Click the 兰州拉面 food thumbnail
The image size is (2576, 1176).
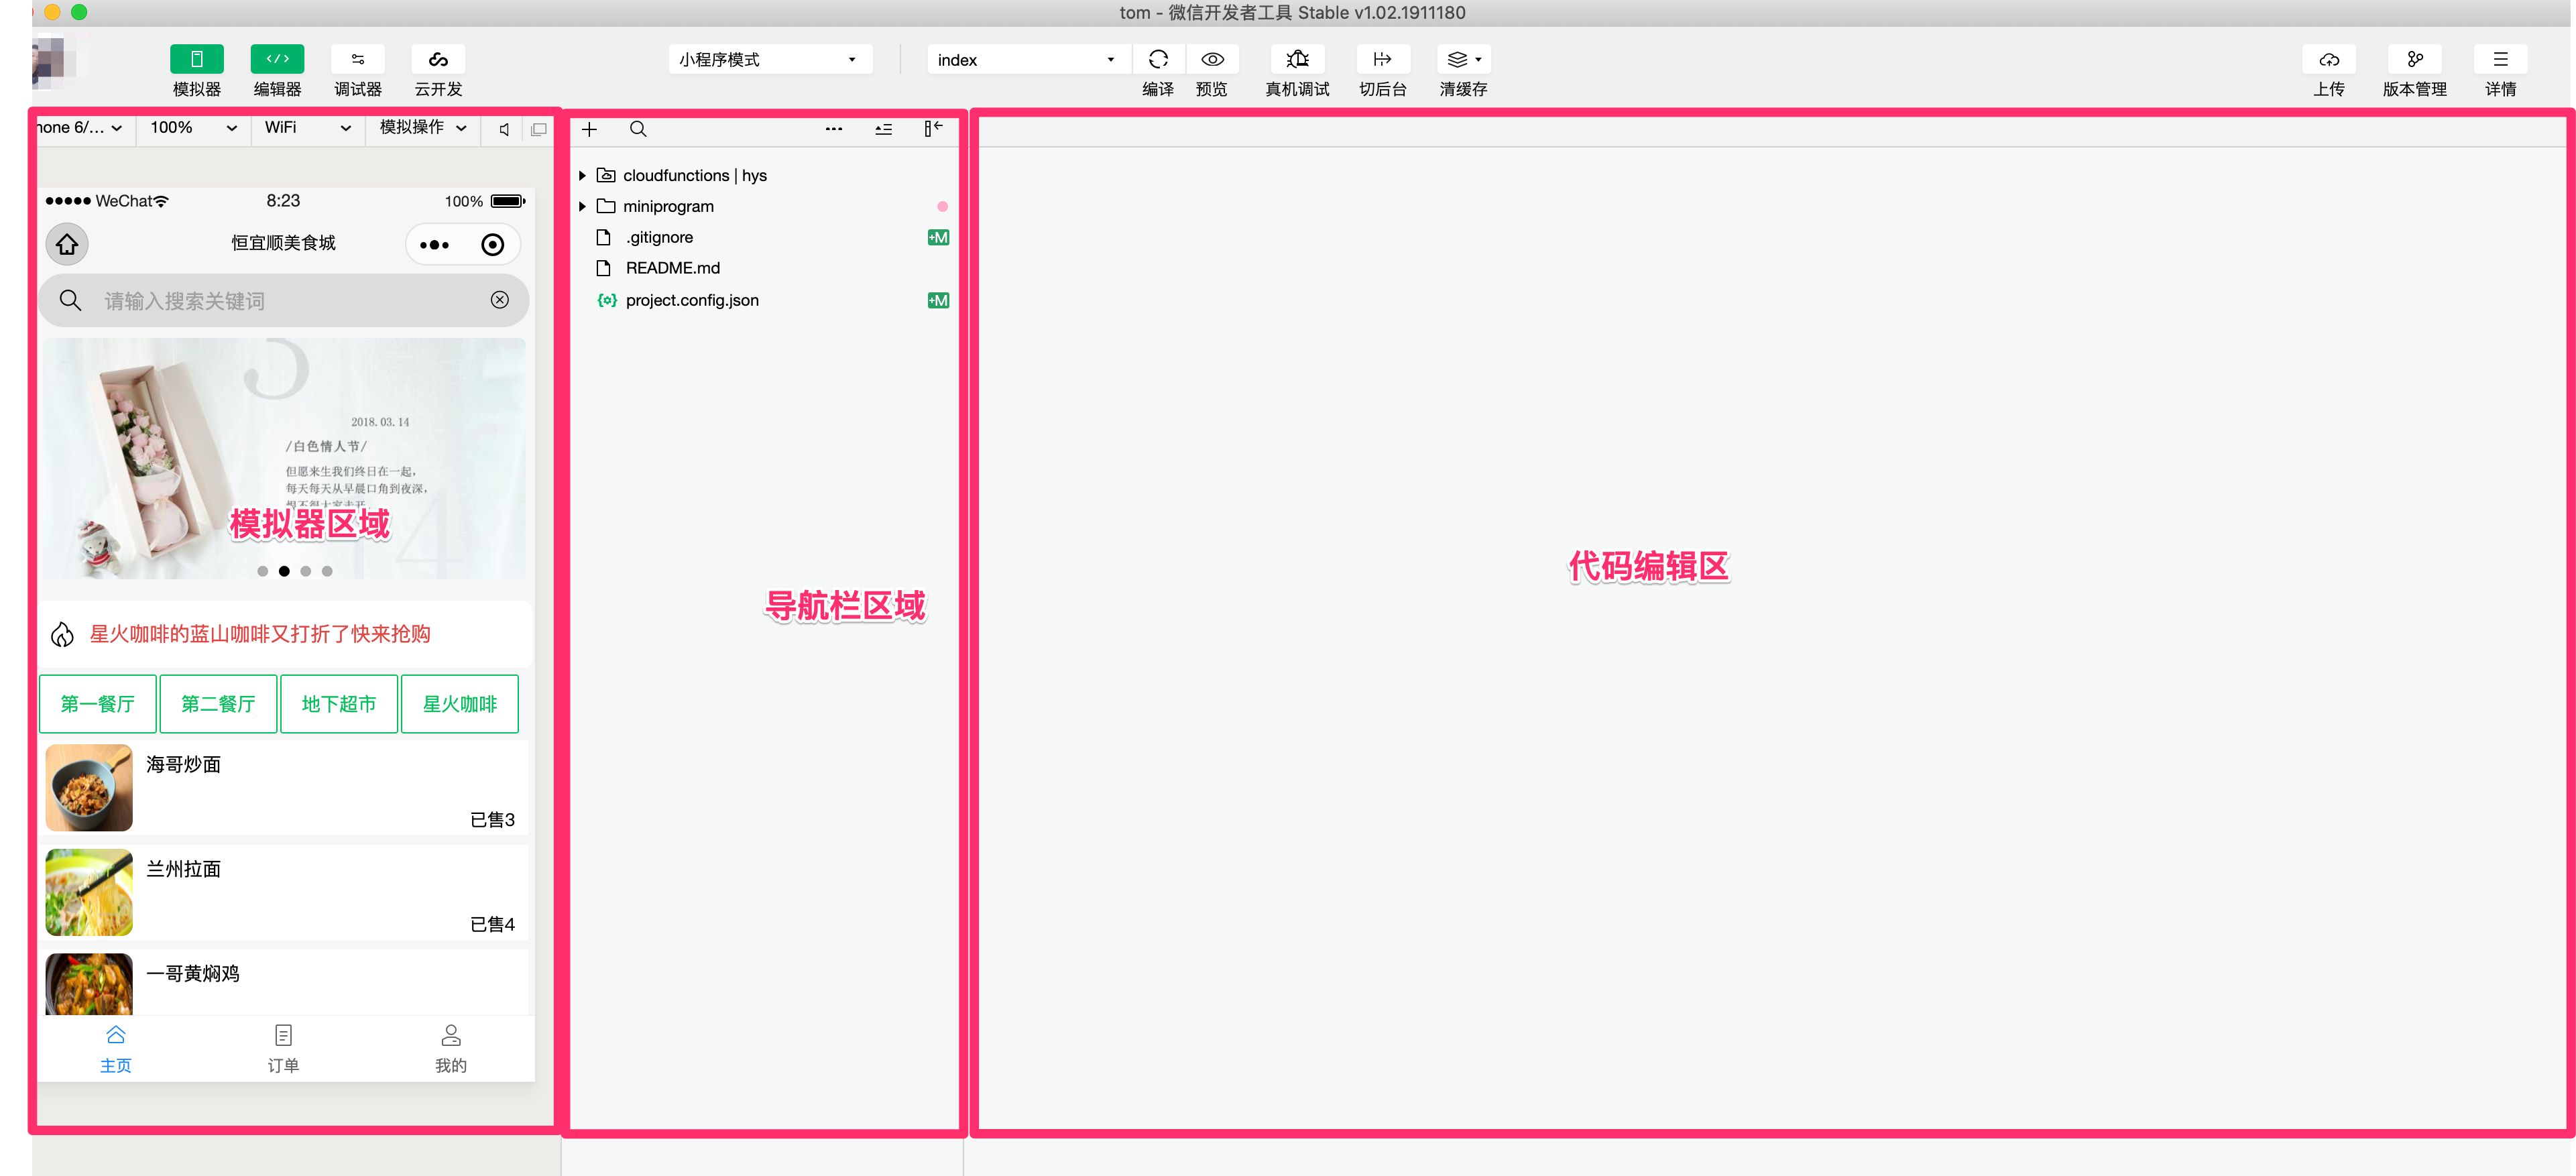coord(89,893)
